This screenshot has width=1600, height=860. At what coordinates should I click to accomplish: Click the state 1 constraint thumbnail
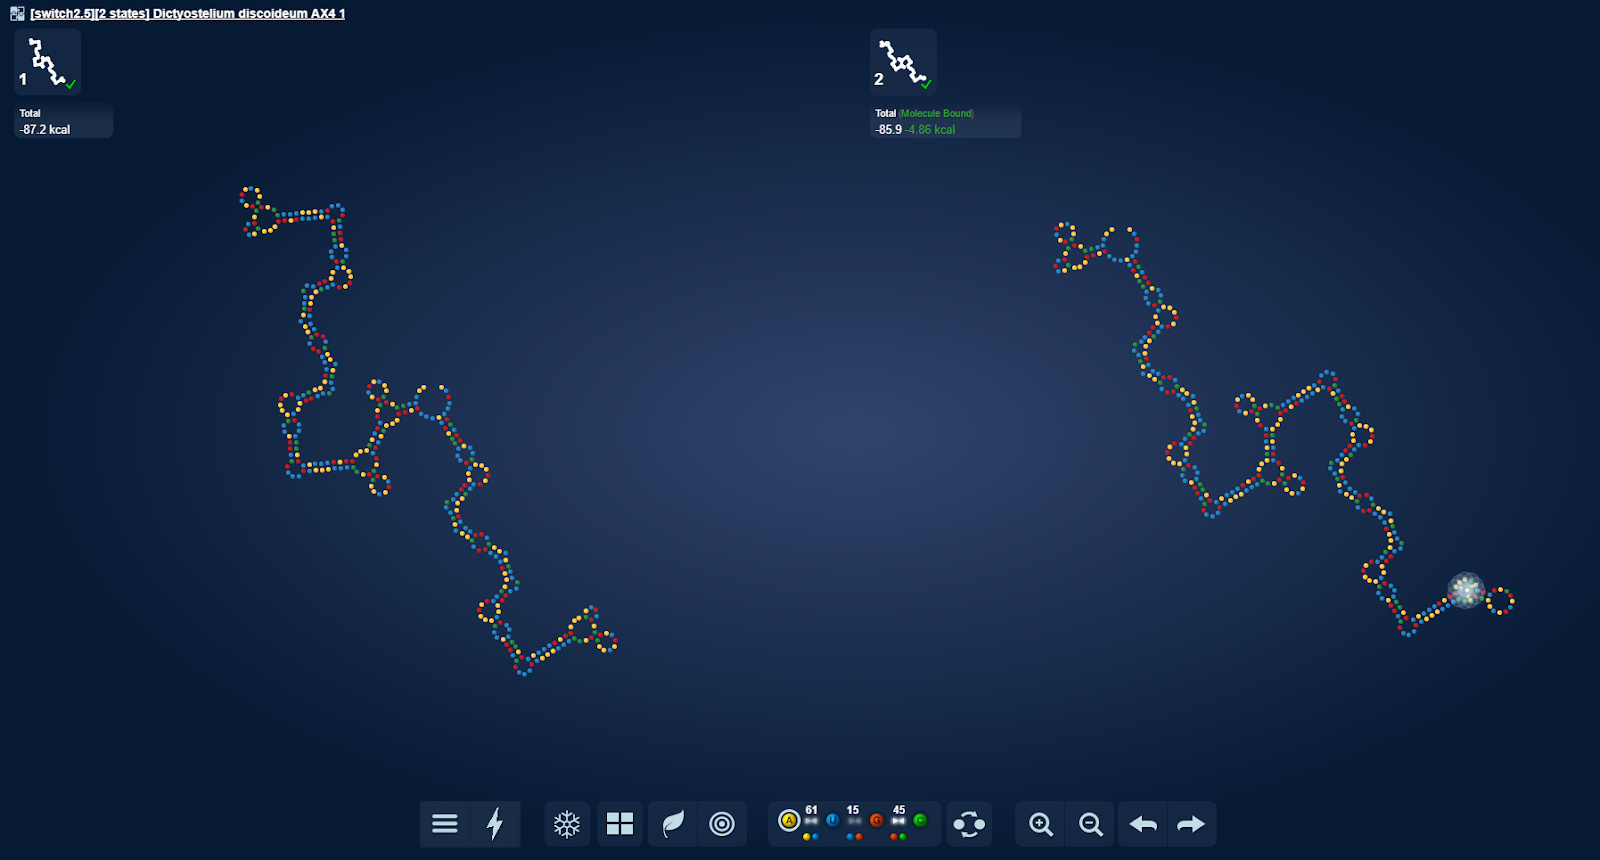[x=47, y=62]
